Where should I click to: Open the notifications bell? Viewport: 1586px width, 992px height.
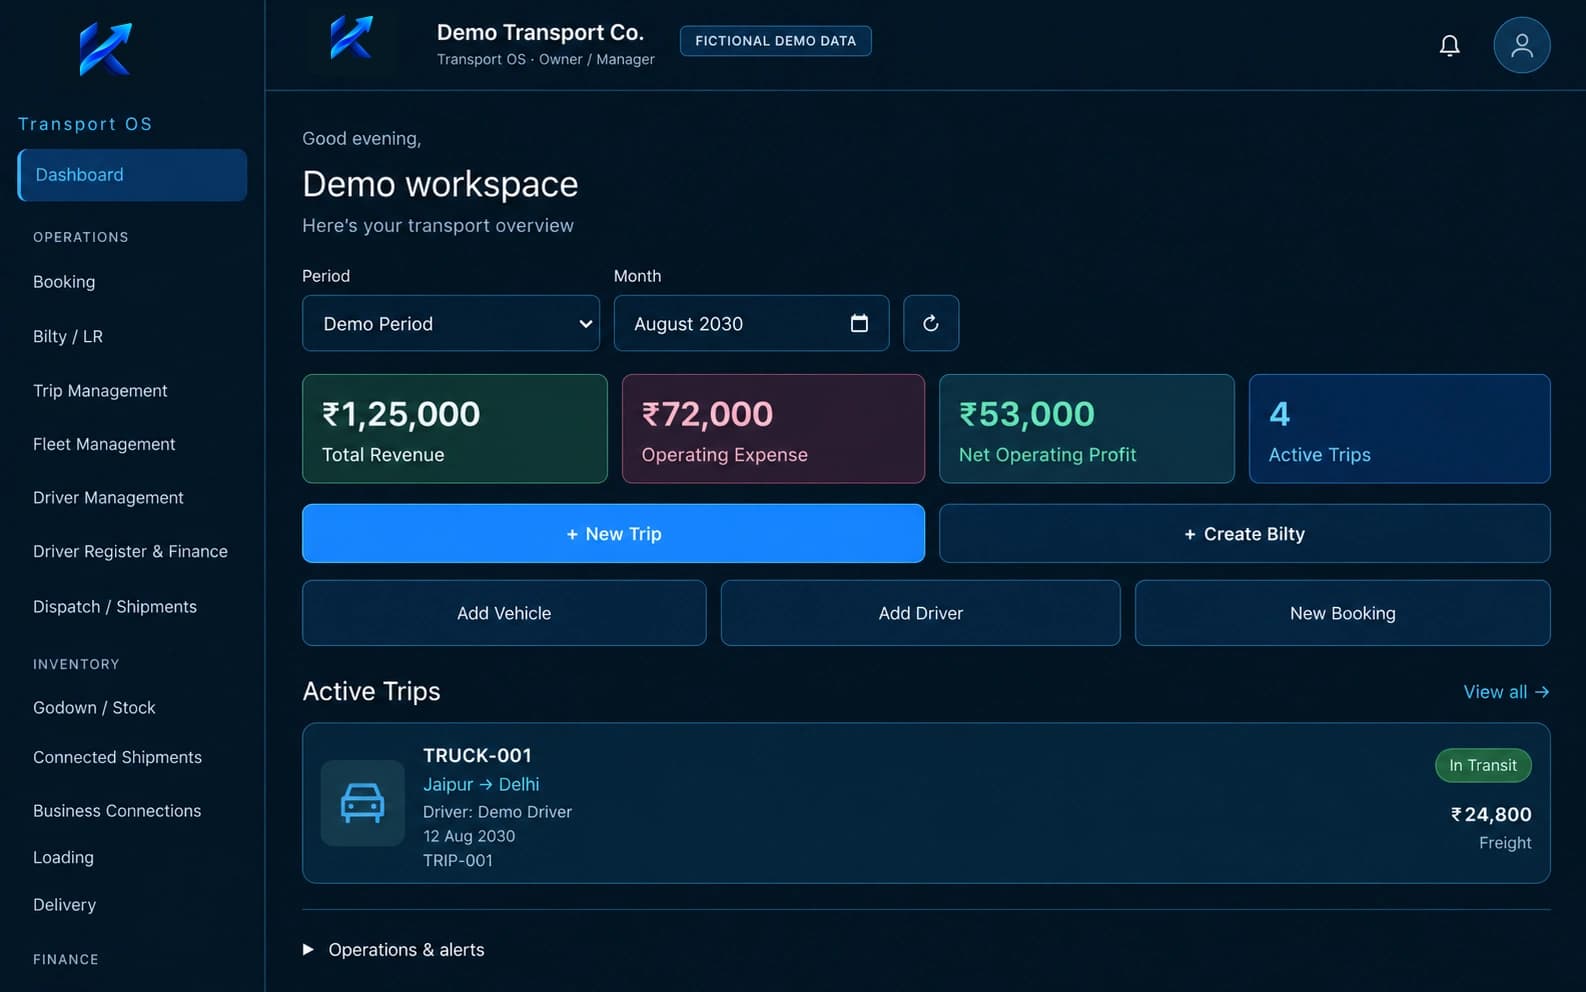coord(1449,45)
